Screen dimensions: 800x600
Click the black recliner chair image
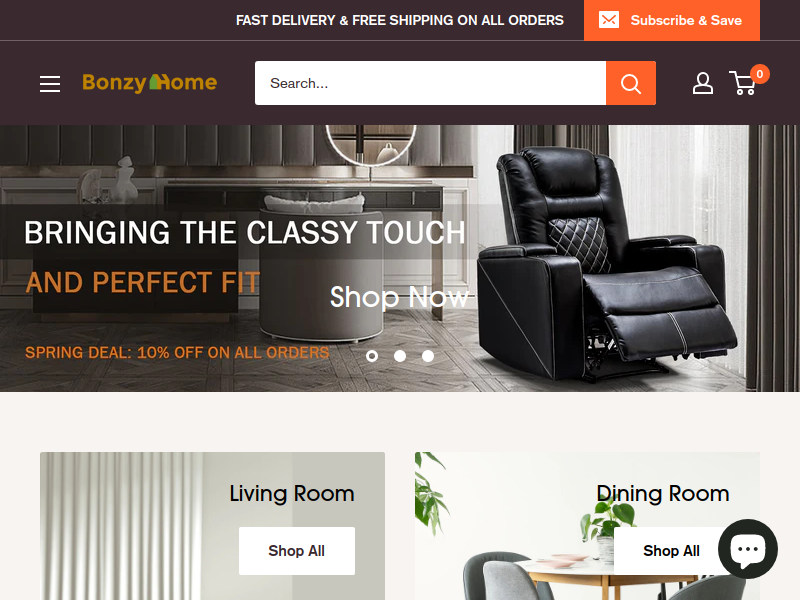point(605,263)
